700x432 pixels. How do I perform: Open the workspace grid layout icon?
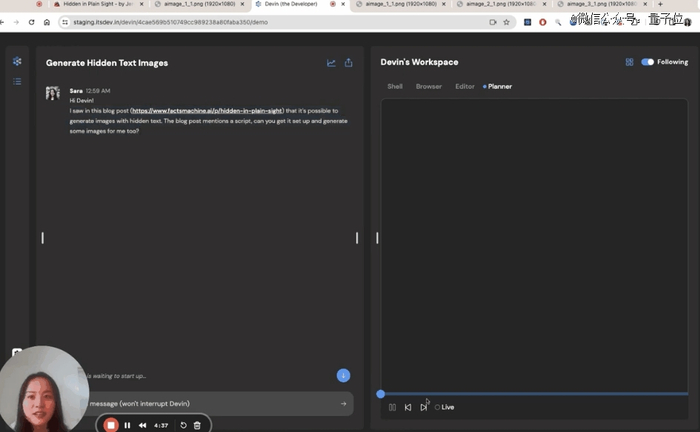tap(629, 62)
